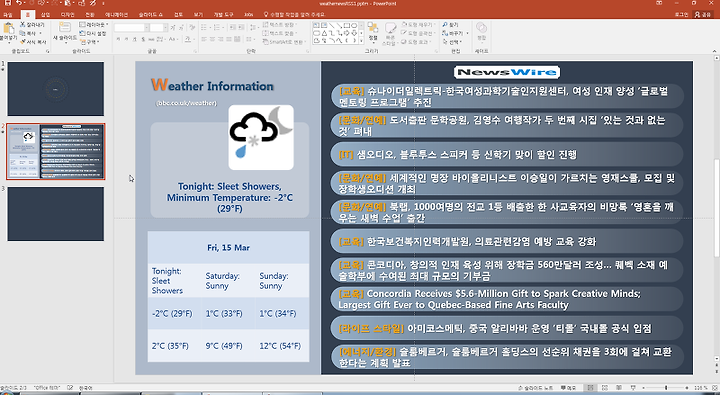Start slide show from status bar
Screen dimensions: 720x395
[633, 388]
